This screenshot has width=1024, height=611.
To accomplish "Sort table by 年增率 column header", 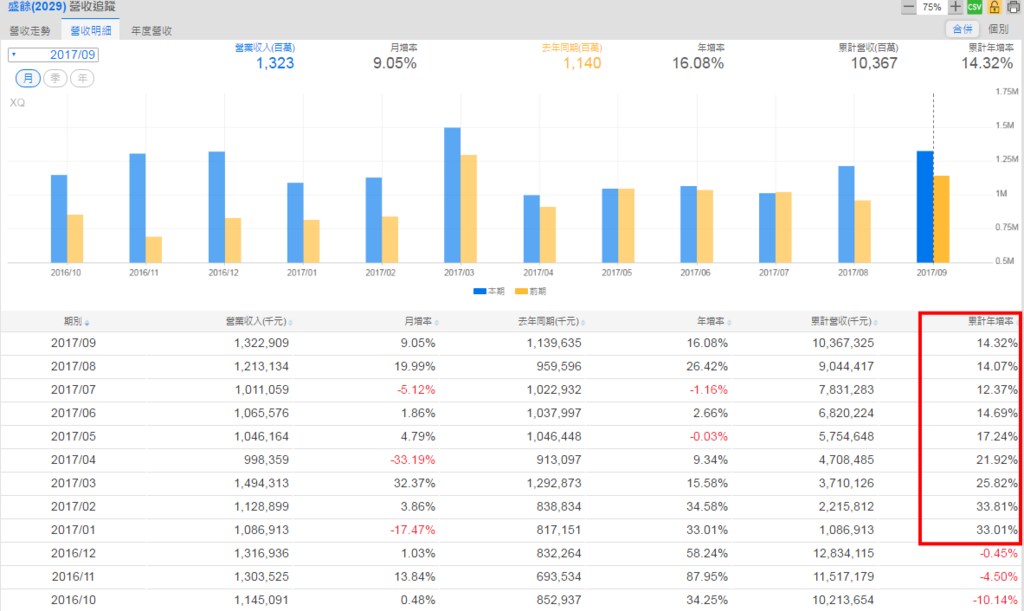I will pos(714,321).
